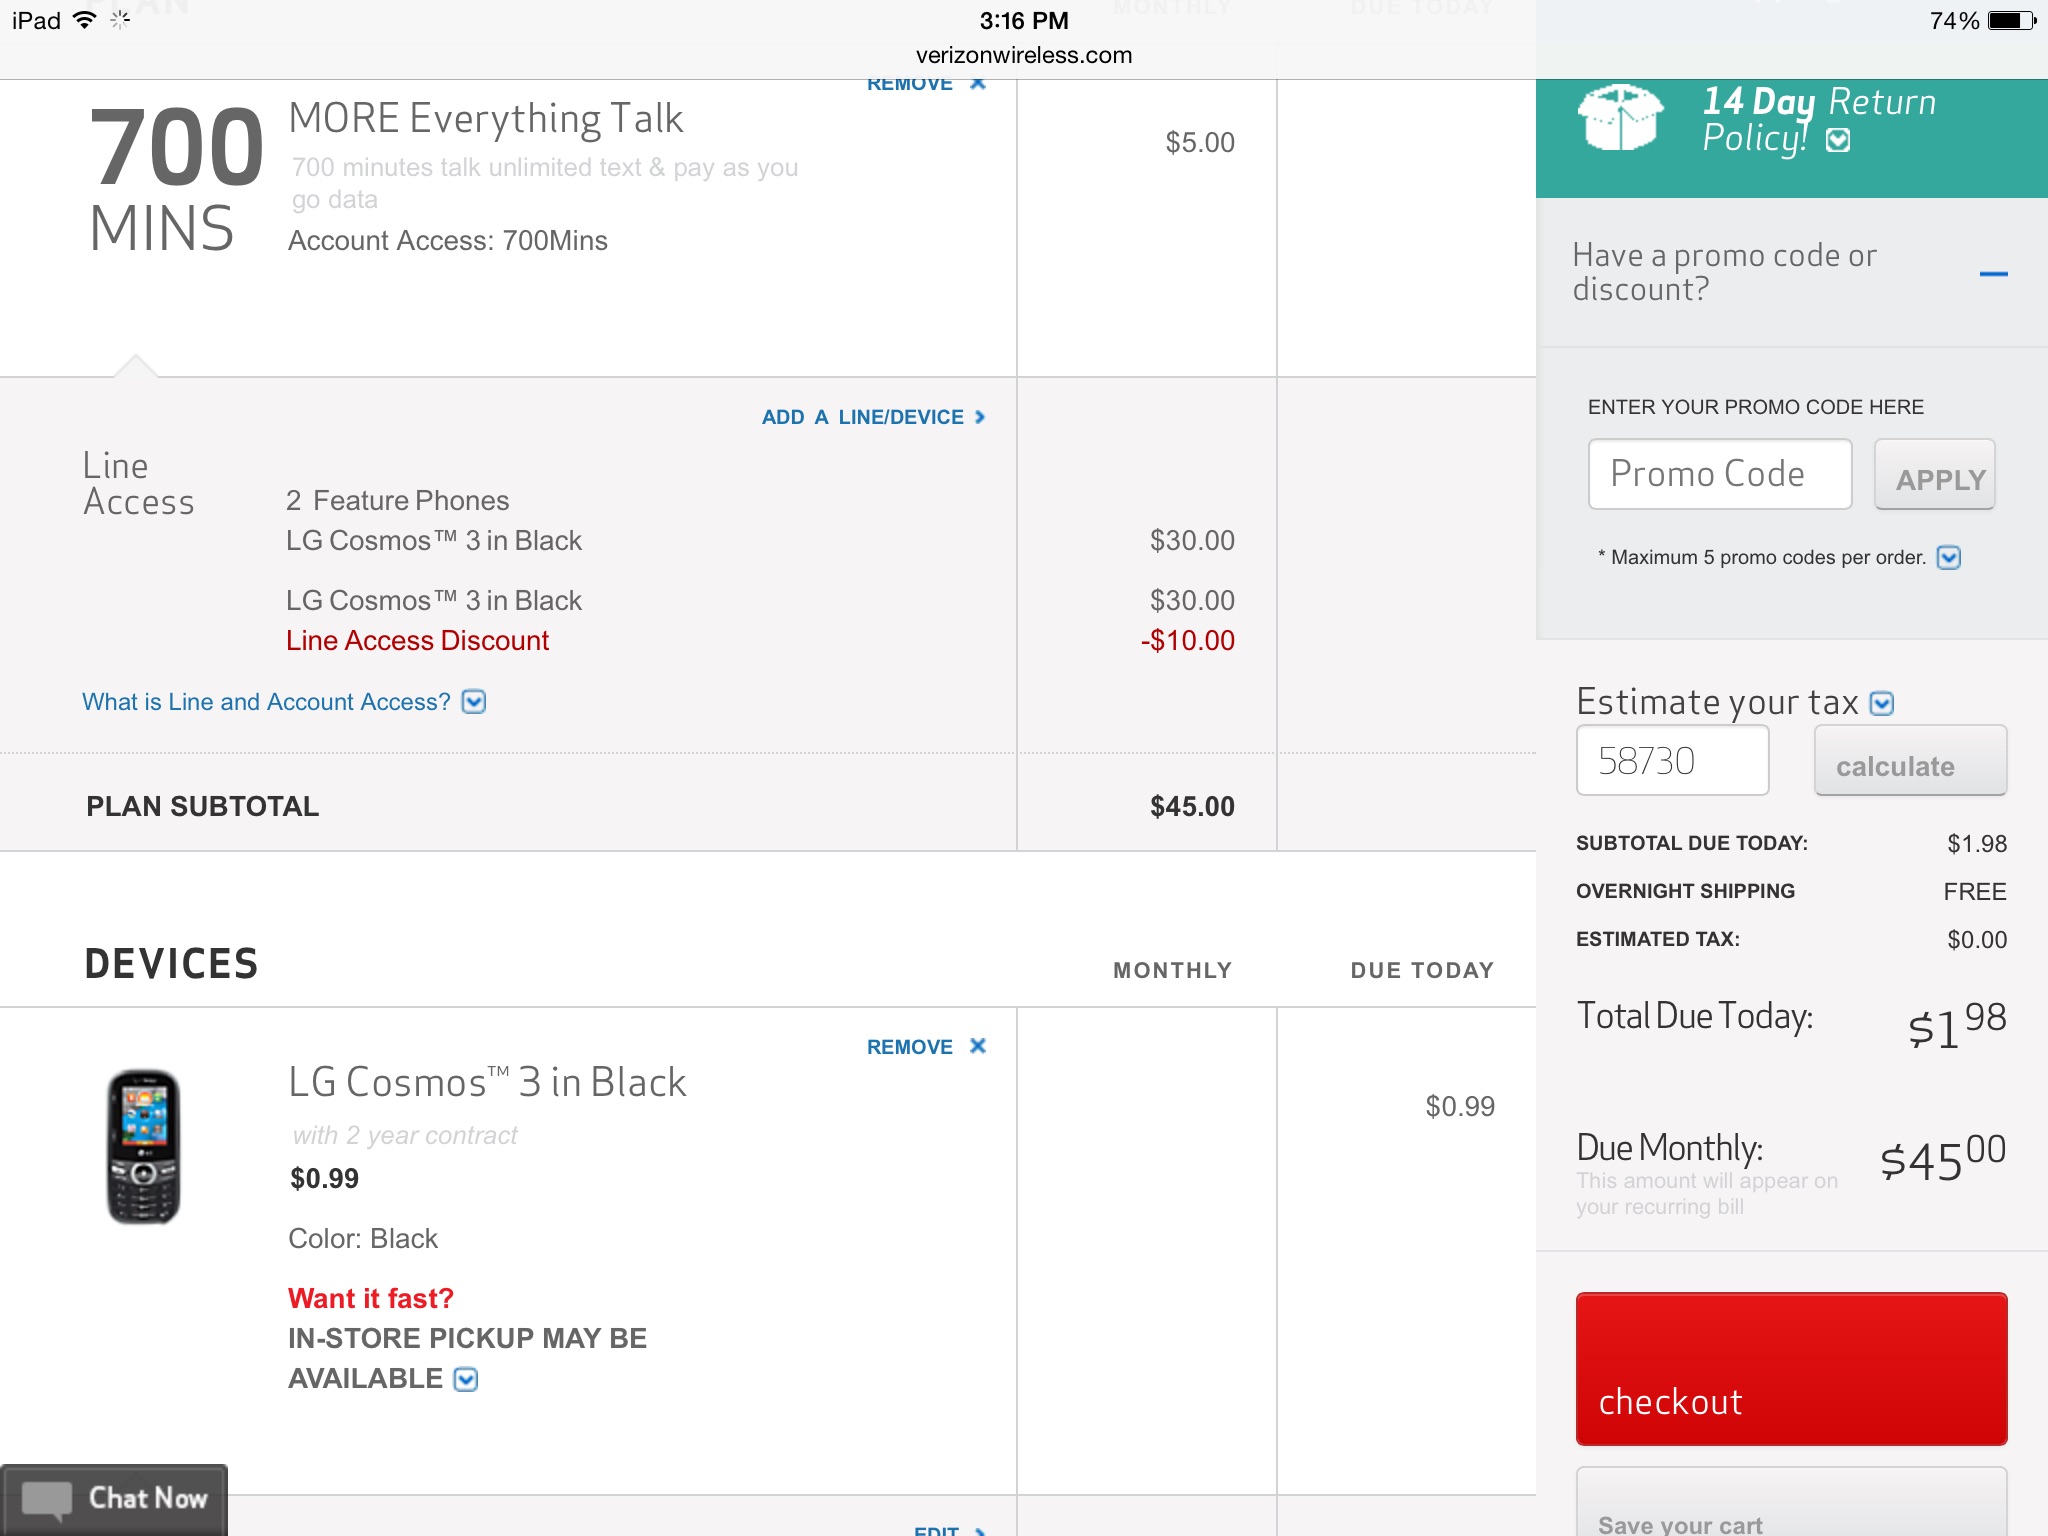Screen dimensions: 2048x1536
Task: Expand the 14 Day Return Policy info arrow
Action: [1838, 141]
